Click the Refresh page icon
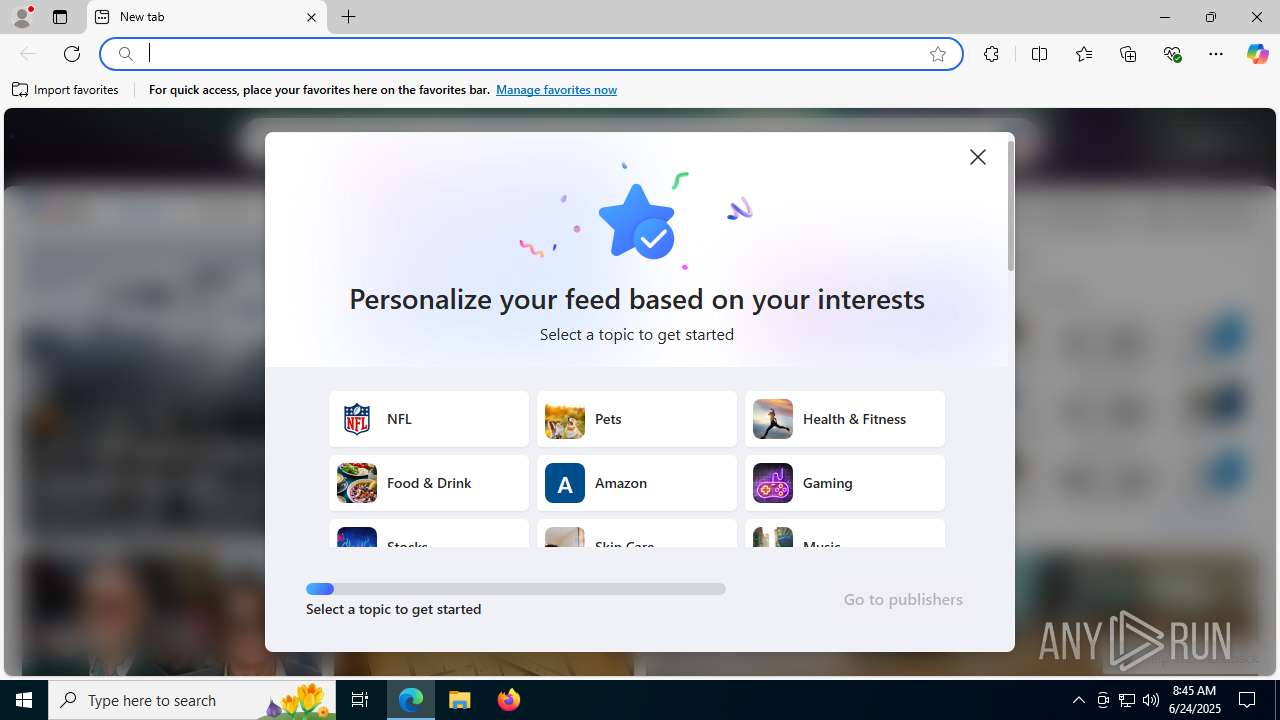Image resolution: width=1280 pixels, height=720 pixels. (72, 54)
